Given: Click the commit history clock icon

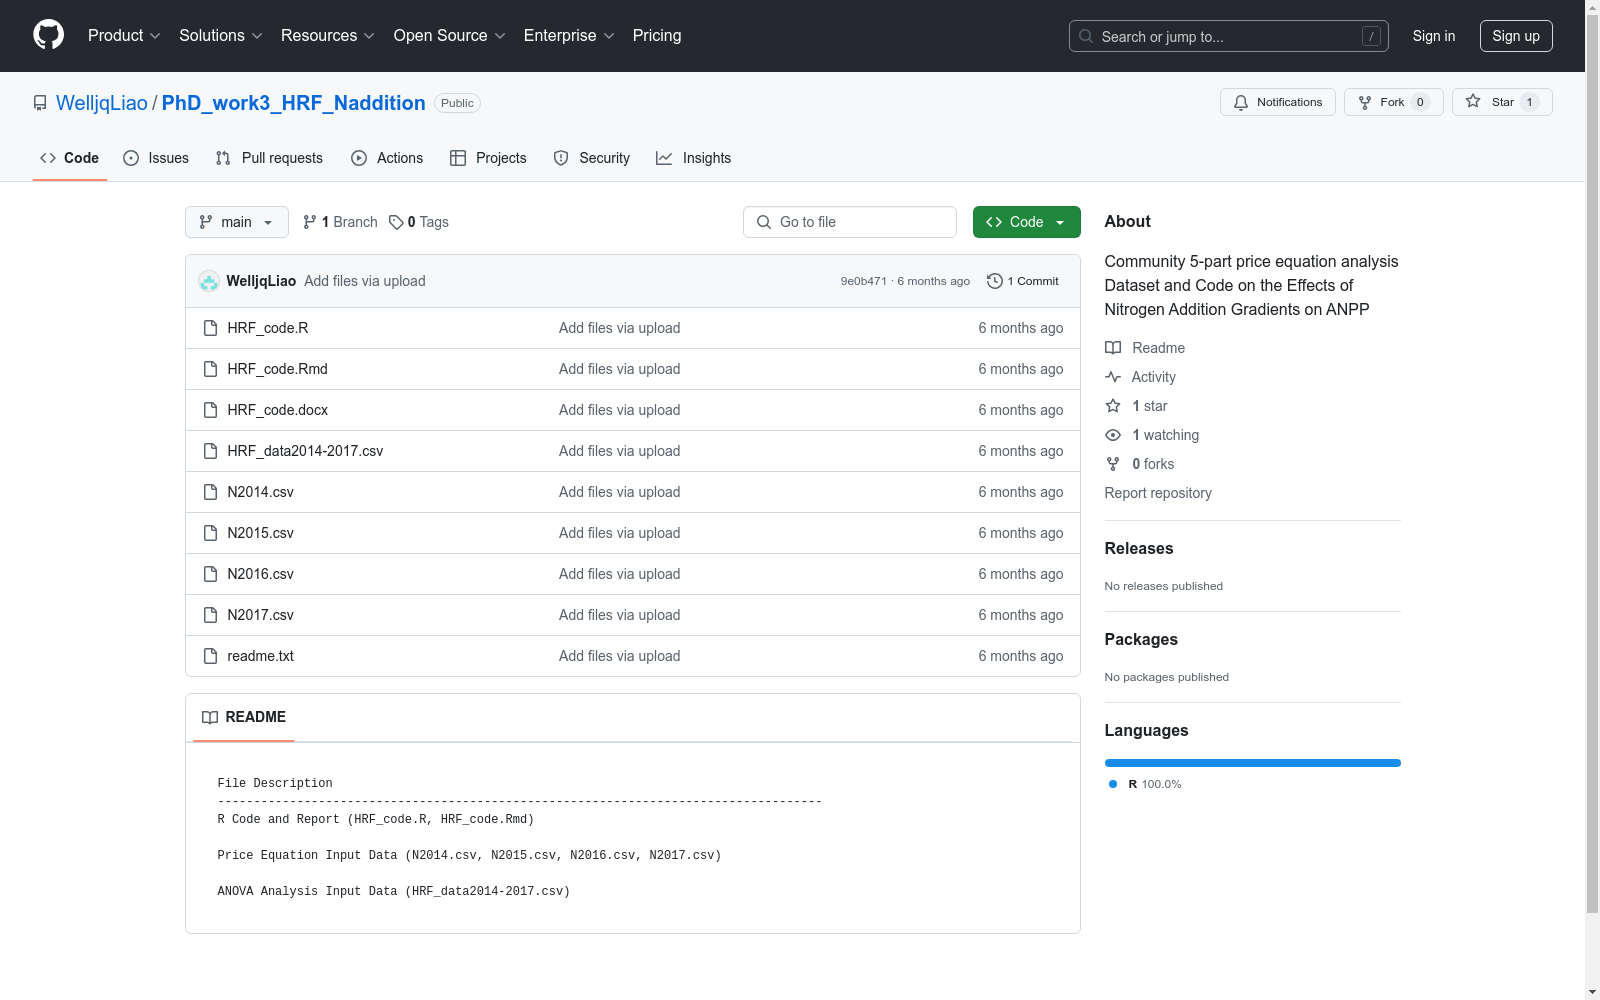Looking at the screenshot, I should [x=994, y=281].
